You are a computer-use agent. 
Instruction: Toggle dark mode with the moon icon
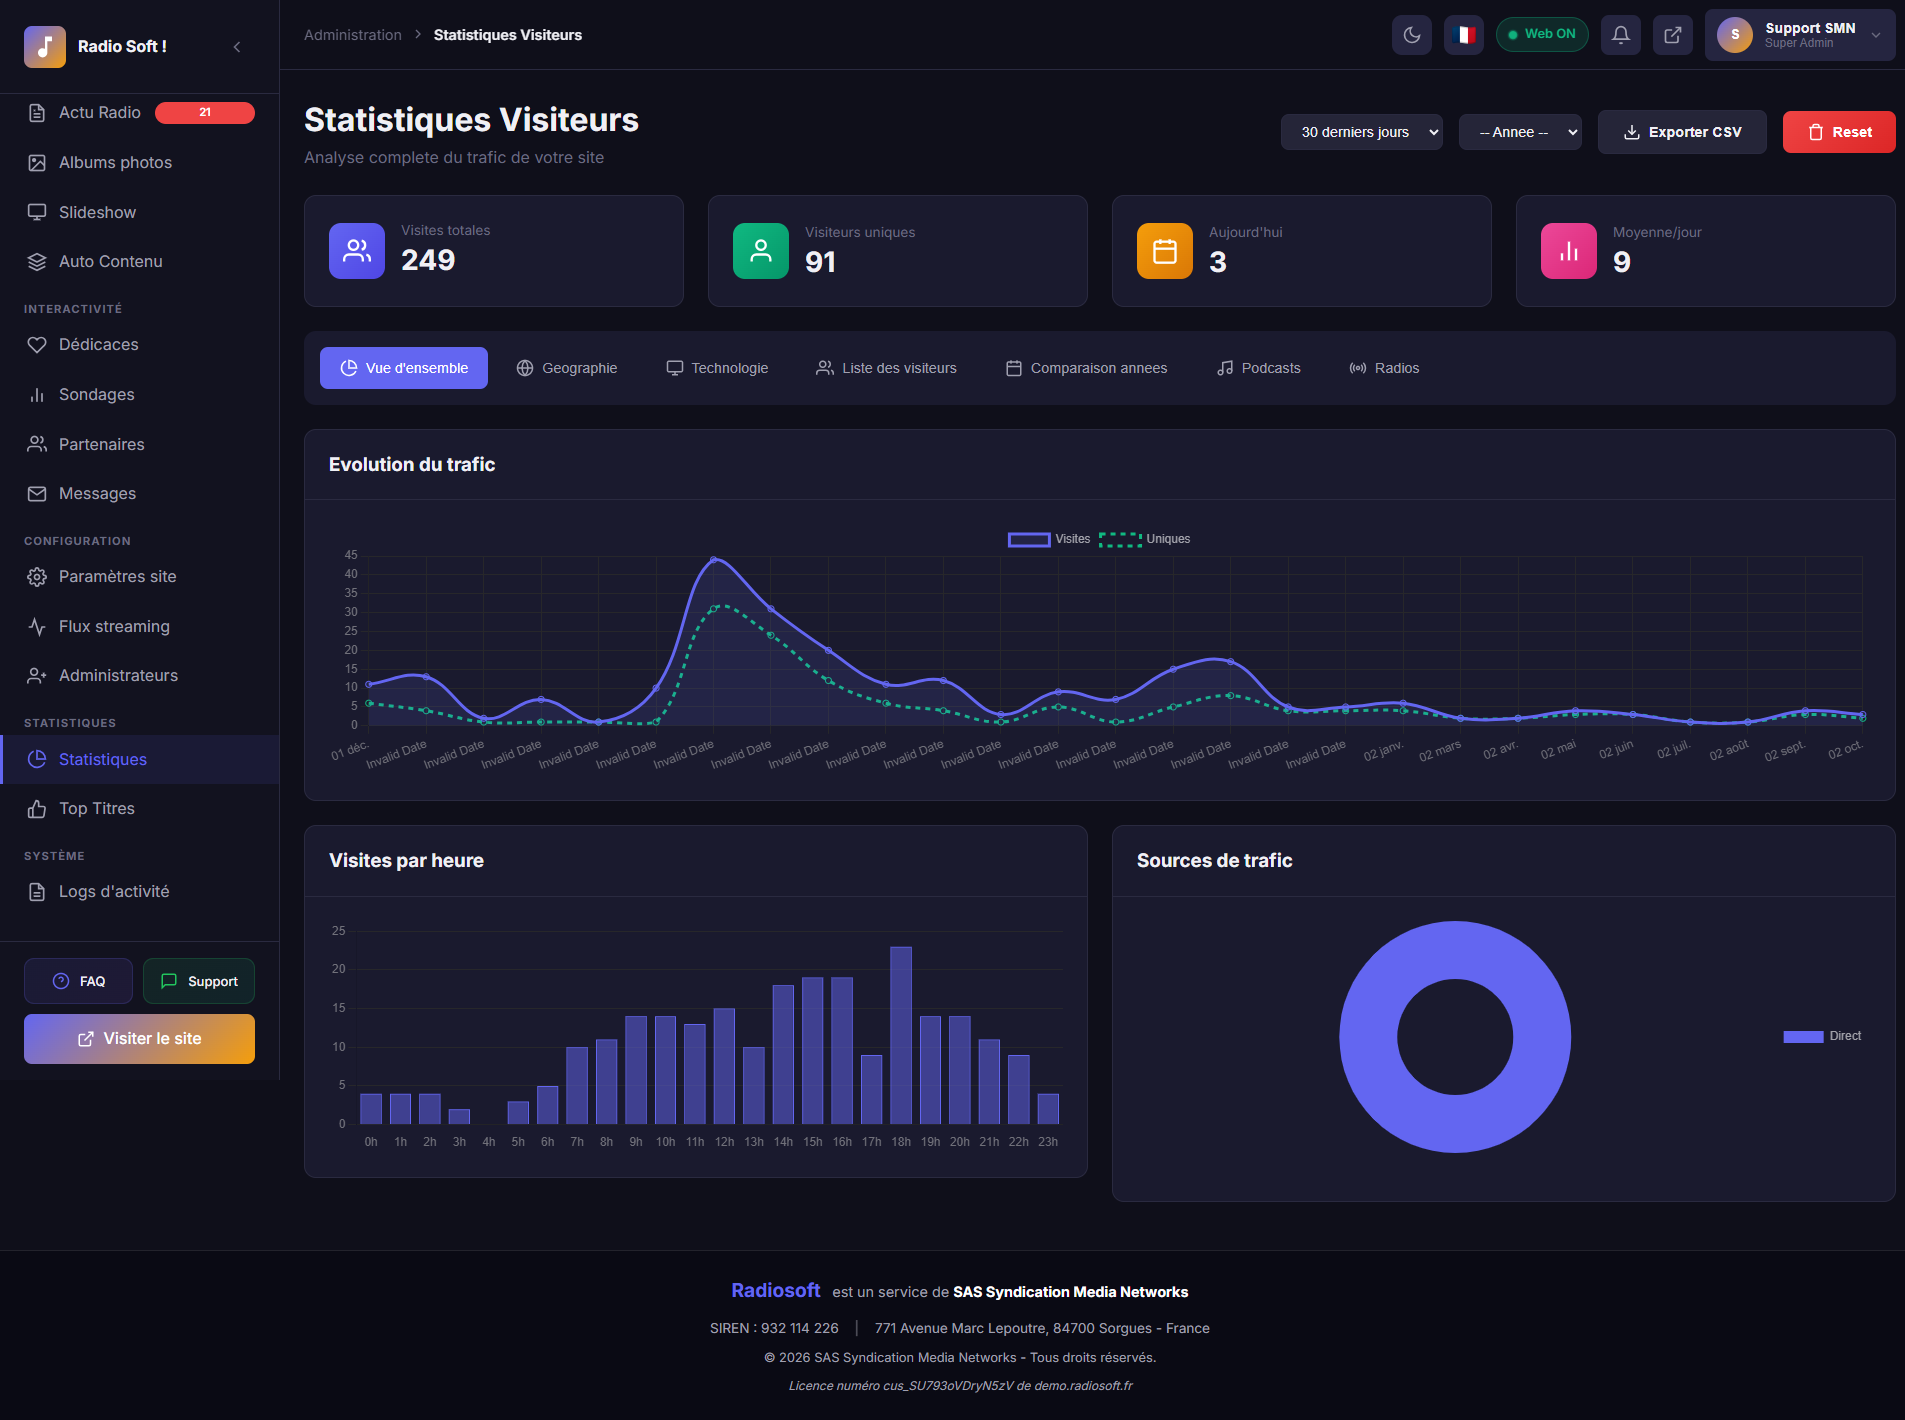(1411, 35)
